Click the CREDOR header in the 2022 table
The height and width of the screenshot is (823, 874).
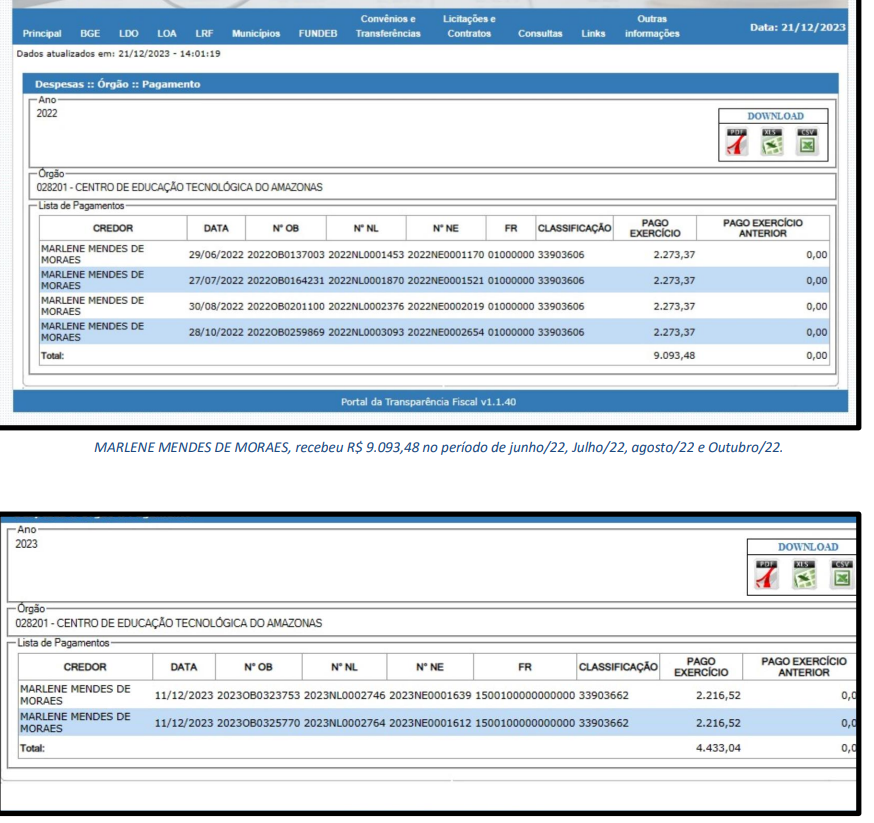tap(113, 228)
